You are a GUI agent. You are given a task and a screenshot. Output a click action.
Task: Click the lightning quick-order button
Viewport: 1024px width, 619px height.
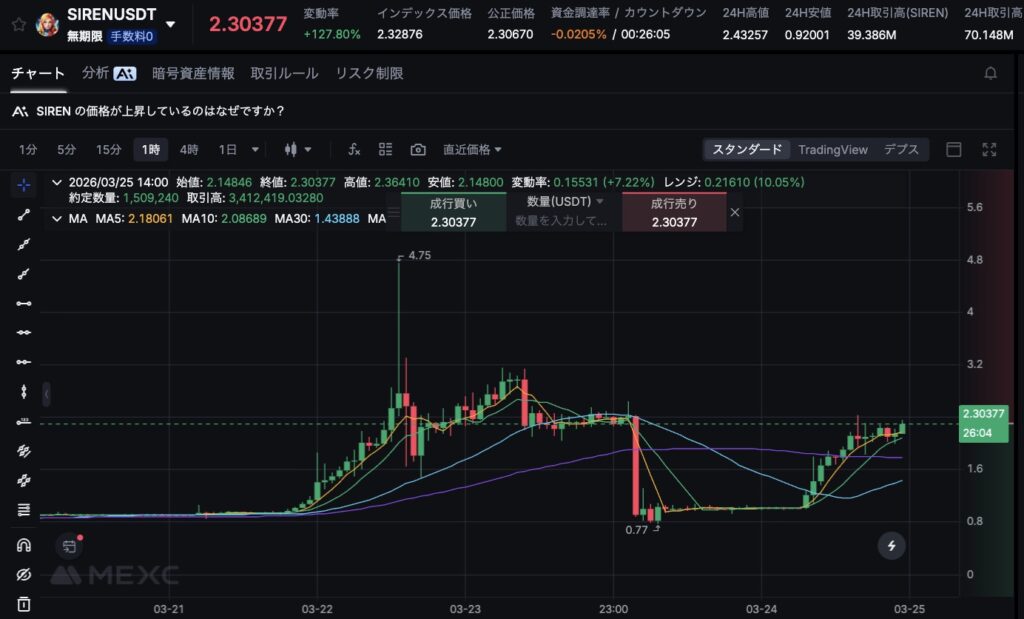891,545
